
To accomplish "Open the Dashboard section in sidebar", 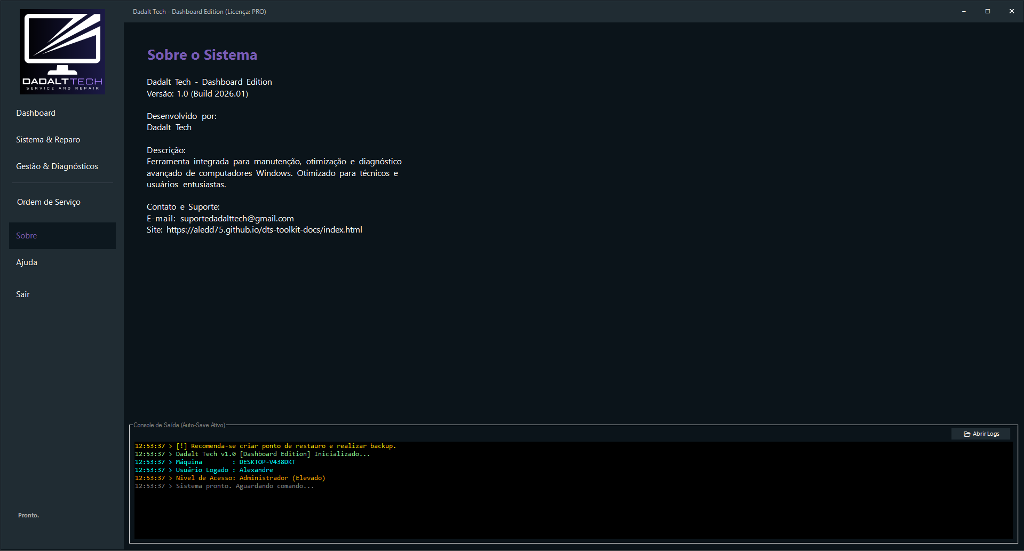I will point(36,113).
